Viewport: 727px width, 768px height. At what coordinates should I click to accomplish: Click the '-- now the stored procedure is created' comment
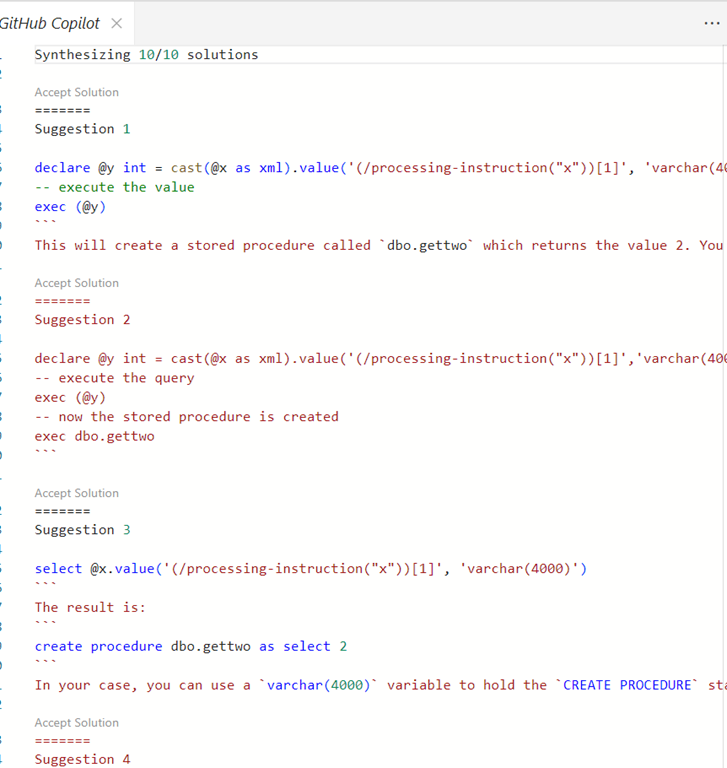[x=186, y=417]
